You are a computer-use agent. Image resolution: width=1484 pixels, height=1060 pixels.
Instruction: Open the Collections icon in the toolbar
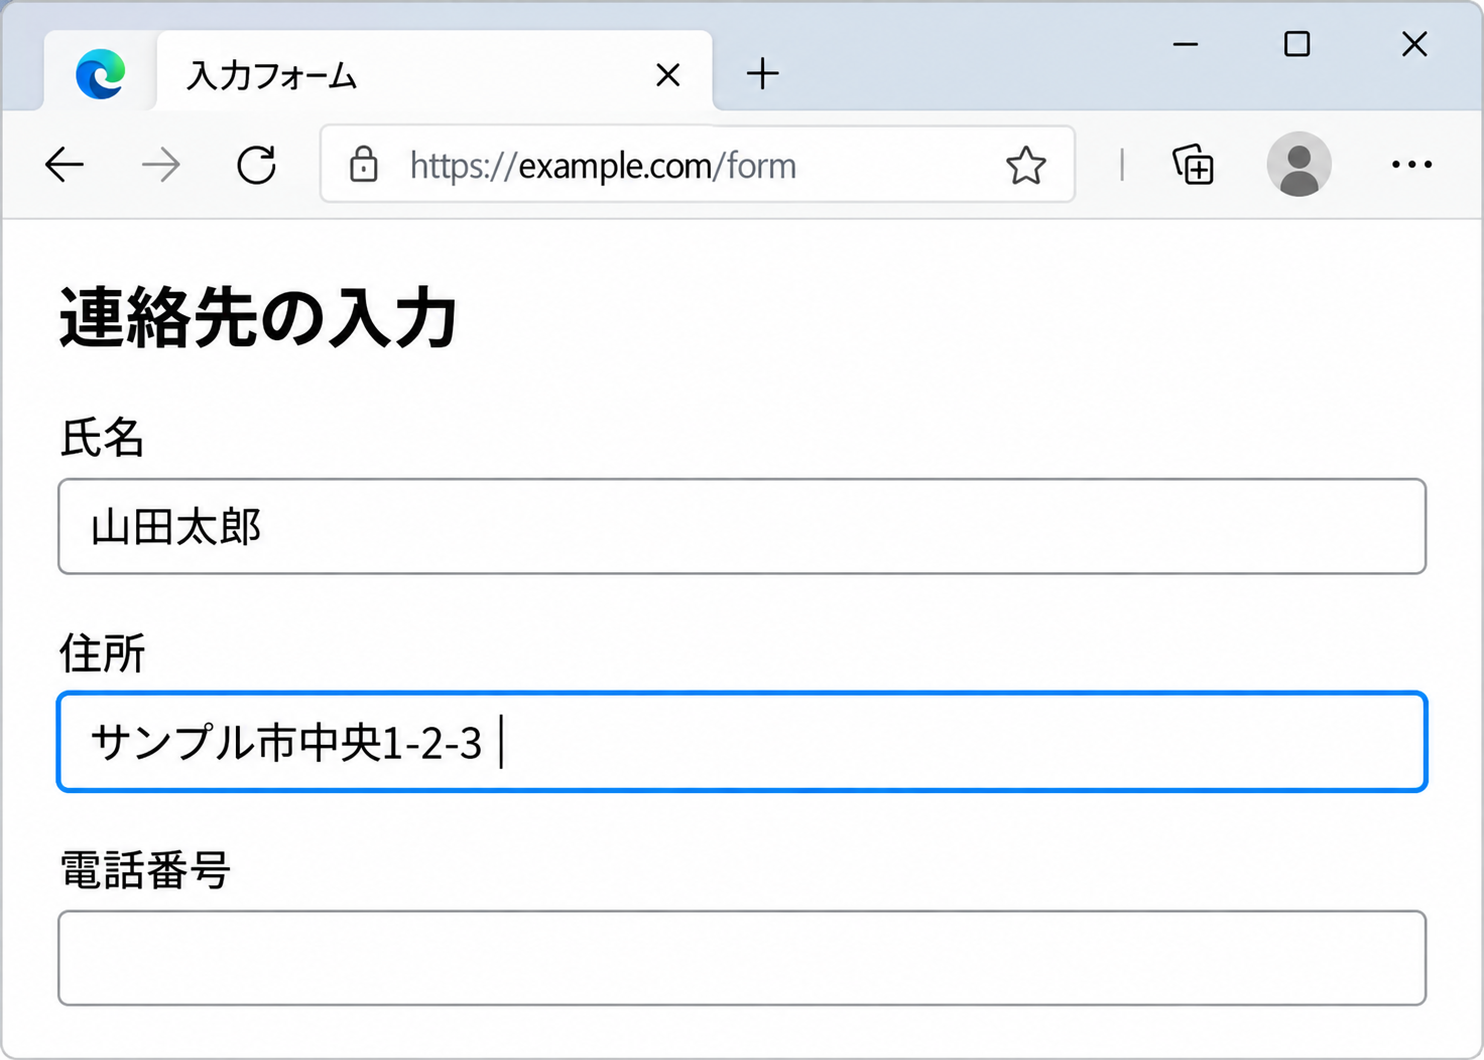pos(1193,165)
